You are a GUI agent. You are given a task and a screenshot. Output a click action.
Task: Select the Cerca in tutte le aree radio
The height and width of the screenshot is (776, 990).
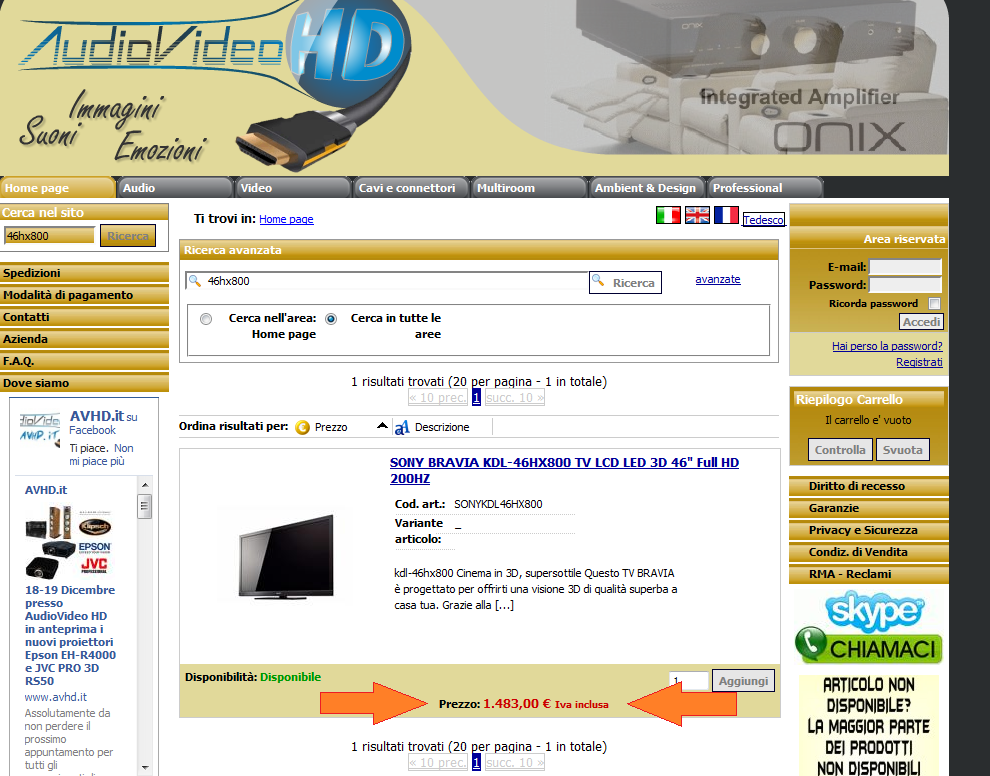[331, 319]
